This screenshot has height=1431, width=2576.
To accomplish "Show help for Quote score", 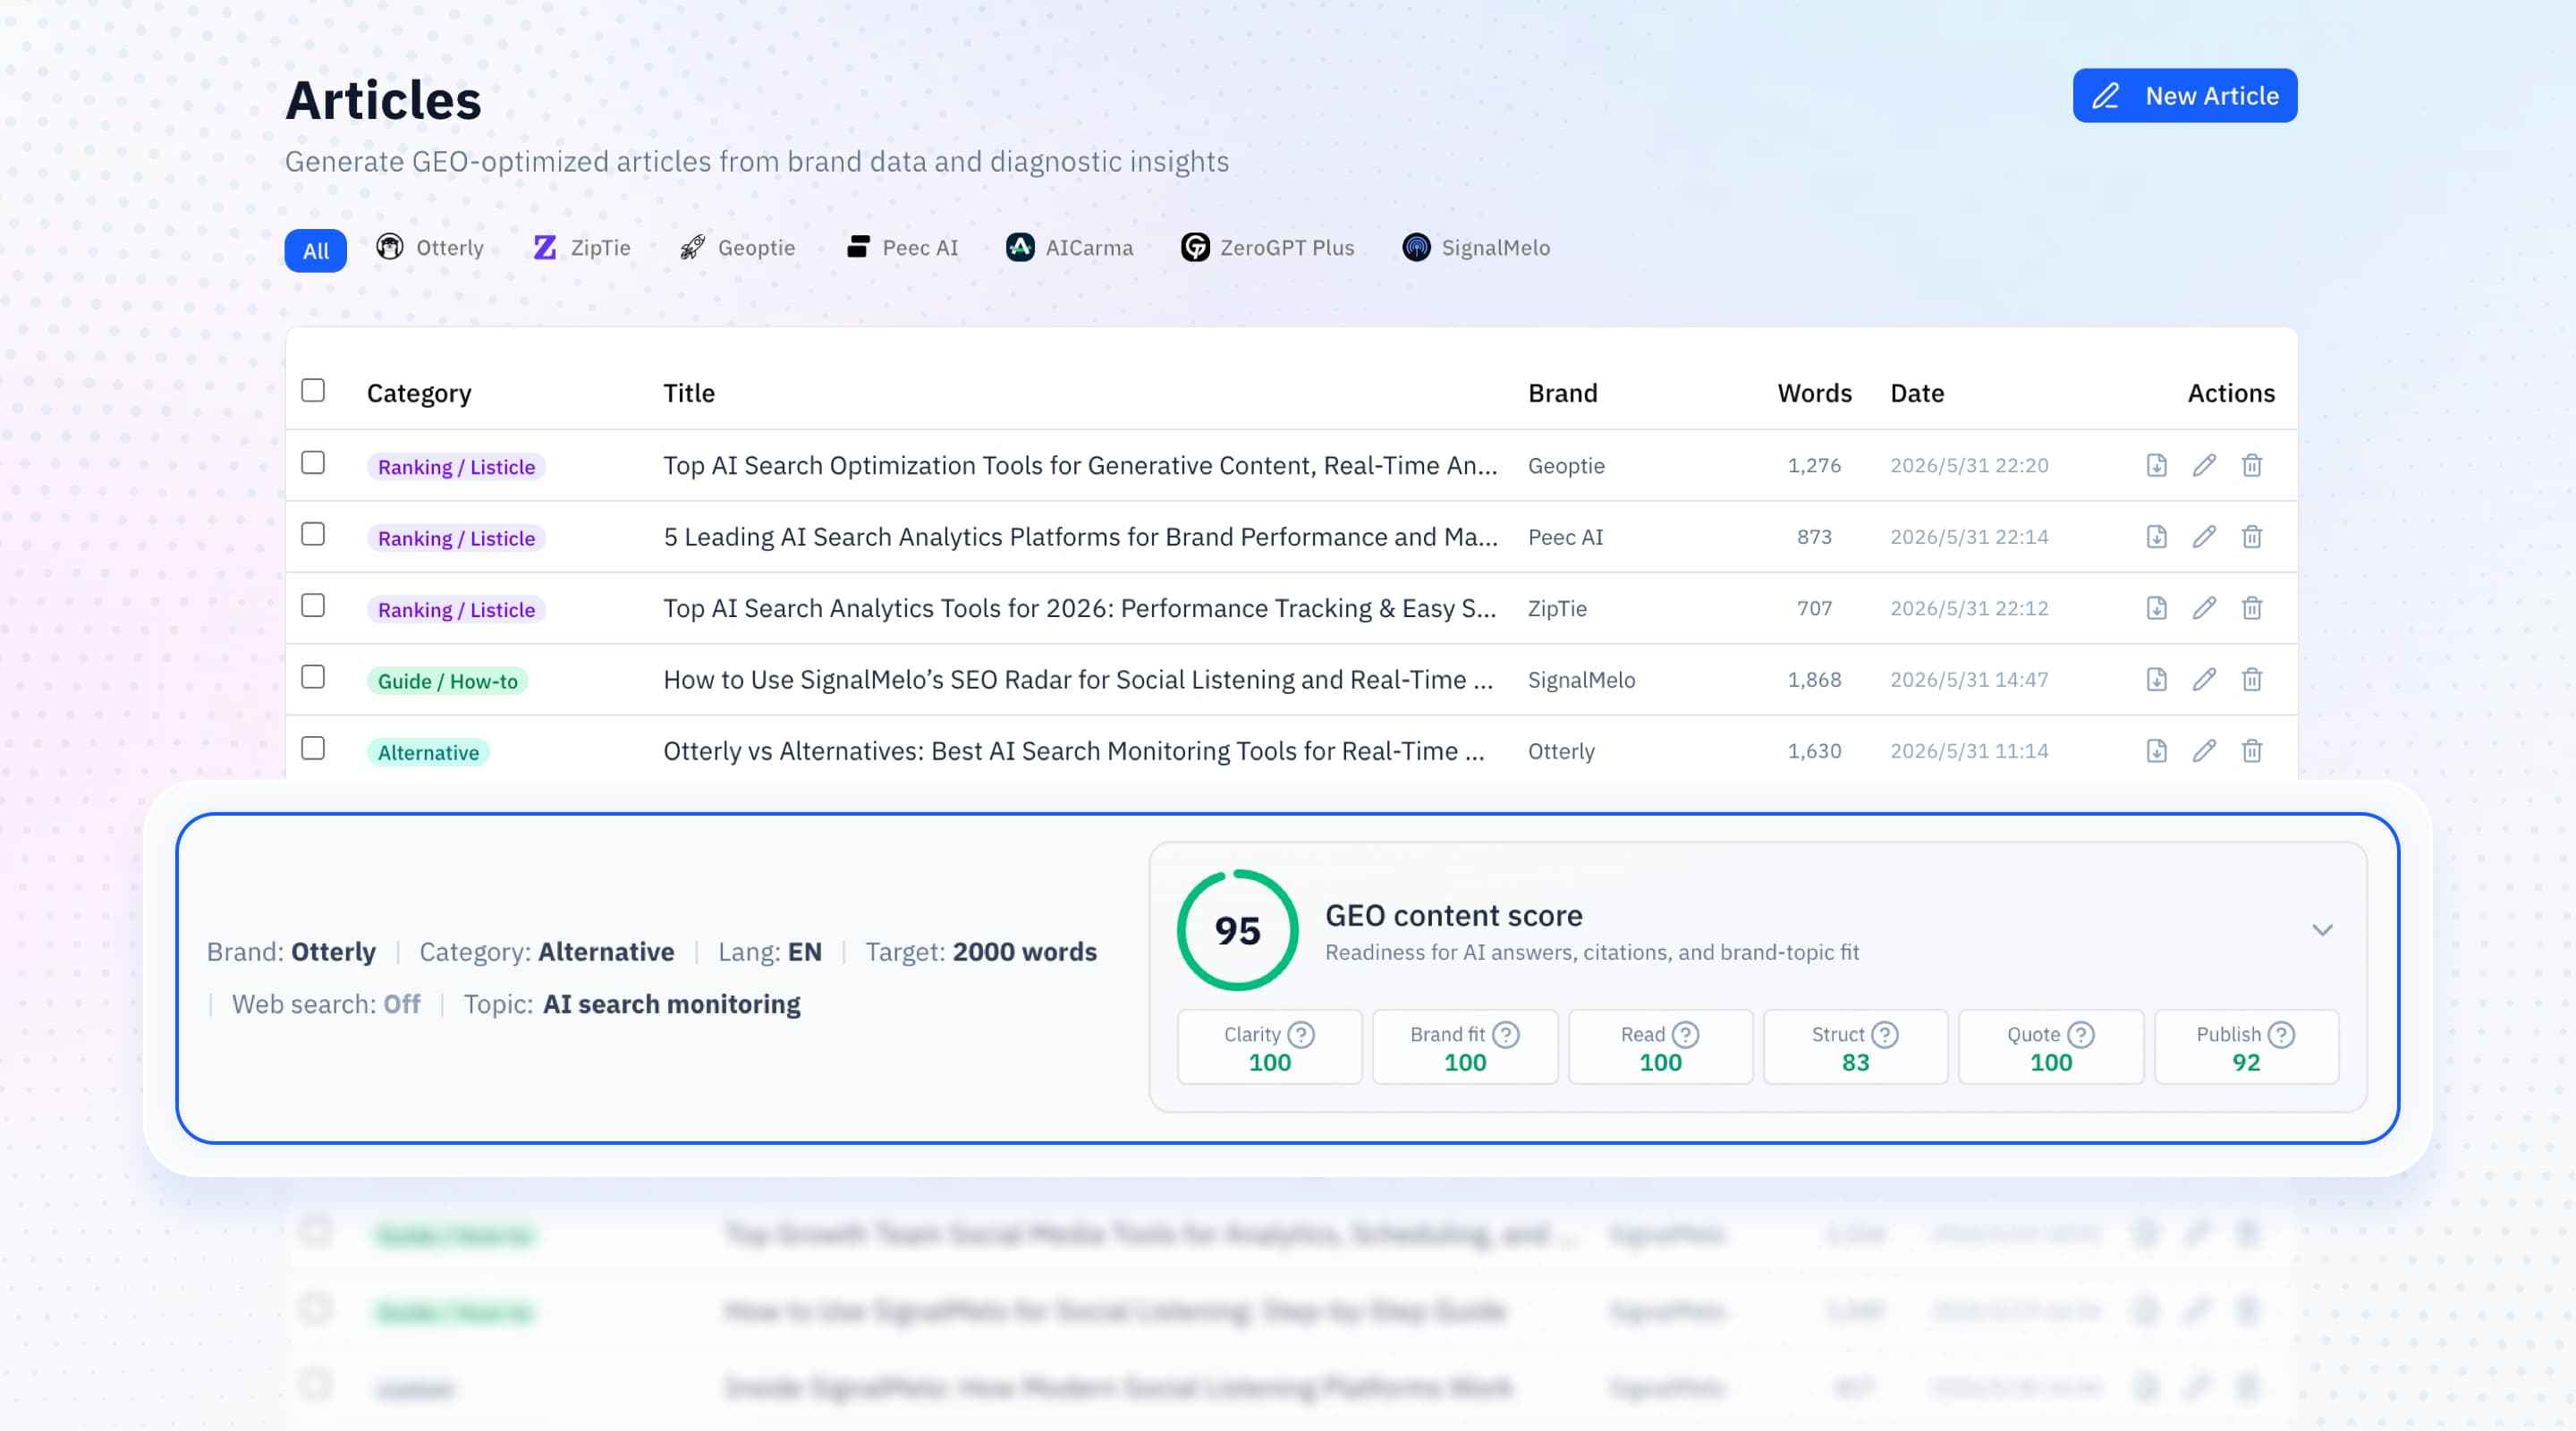I will point(2080,1034).
